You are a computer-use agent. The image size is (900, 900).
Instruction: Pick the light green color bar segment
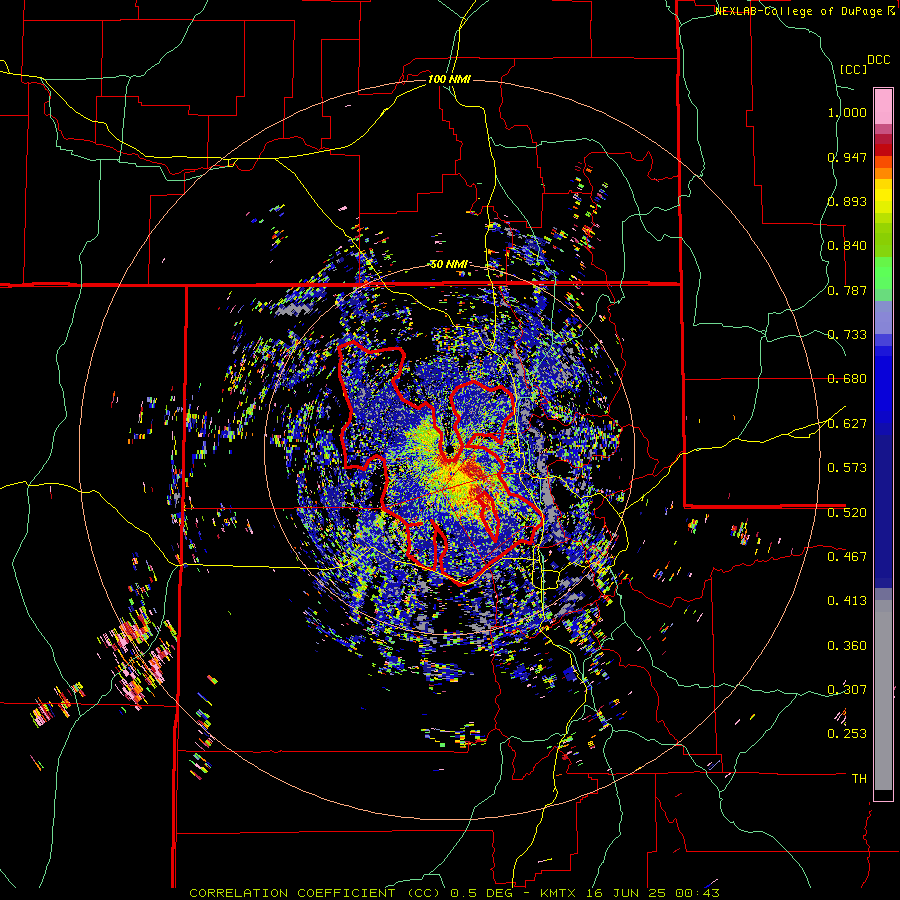pos(883,273)
